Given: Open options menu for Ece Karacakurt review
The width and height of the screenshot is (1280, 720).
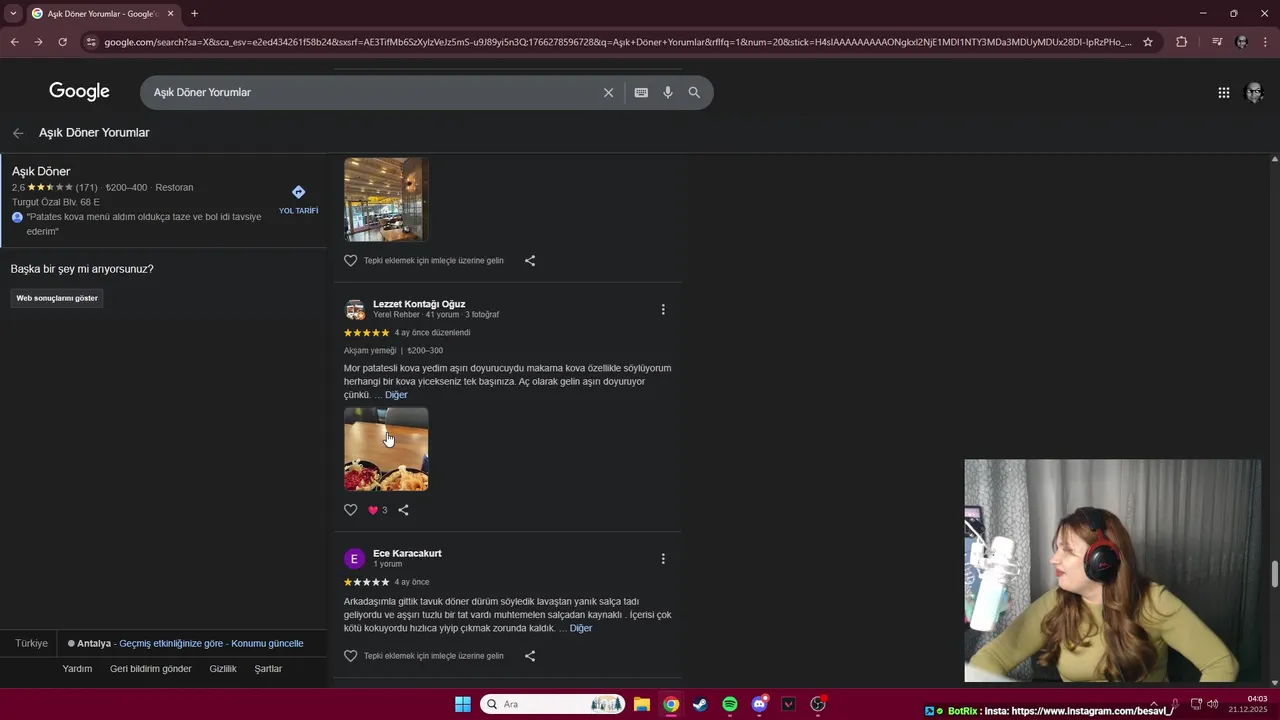Looking at the screenshot, I should (663, 558).
